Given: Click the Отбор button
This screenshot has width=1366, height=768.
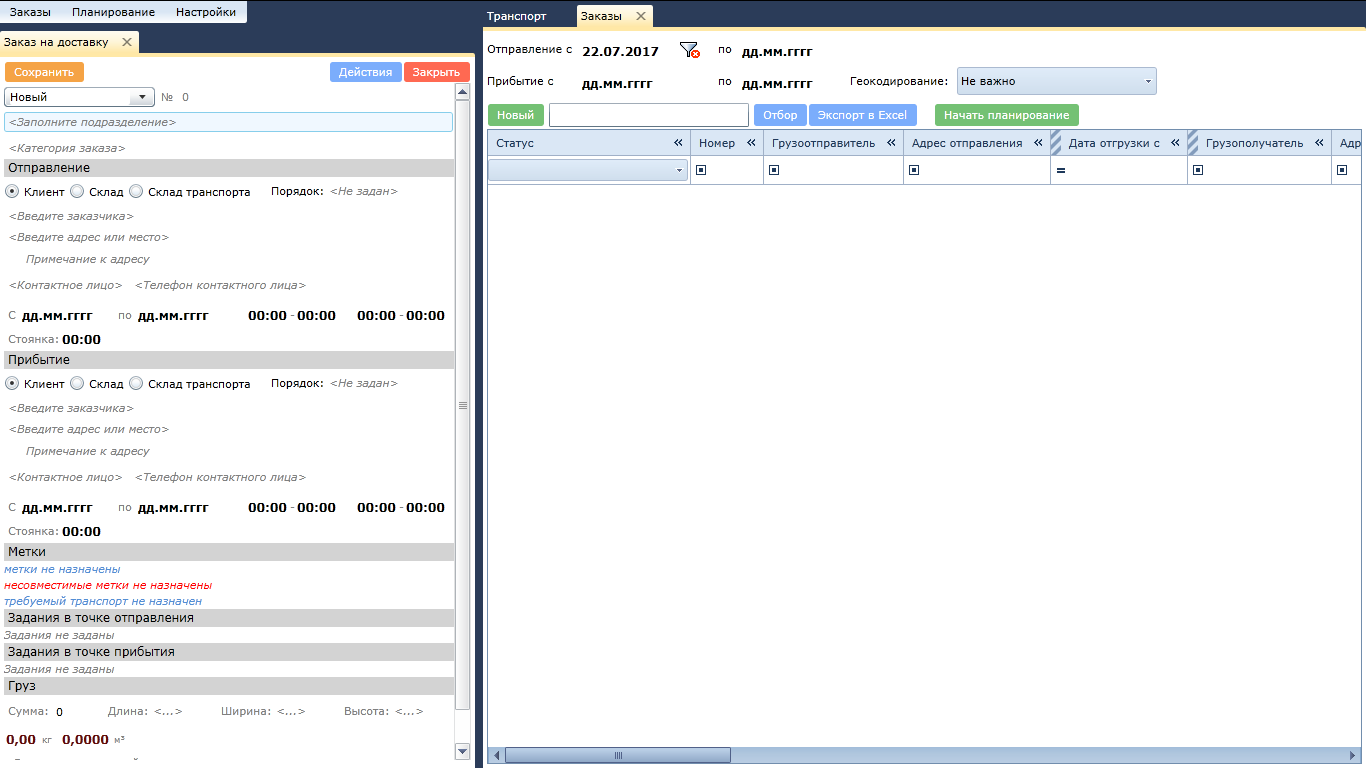Looking at the screenshot, I should coord(780,115).
